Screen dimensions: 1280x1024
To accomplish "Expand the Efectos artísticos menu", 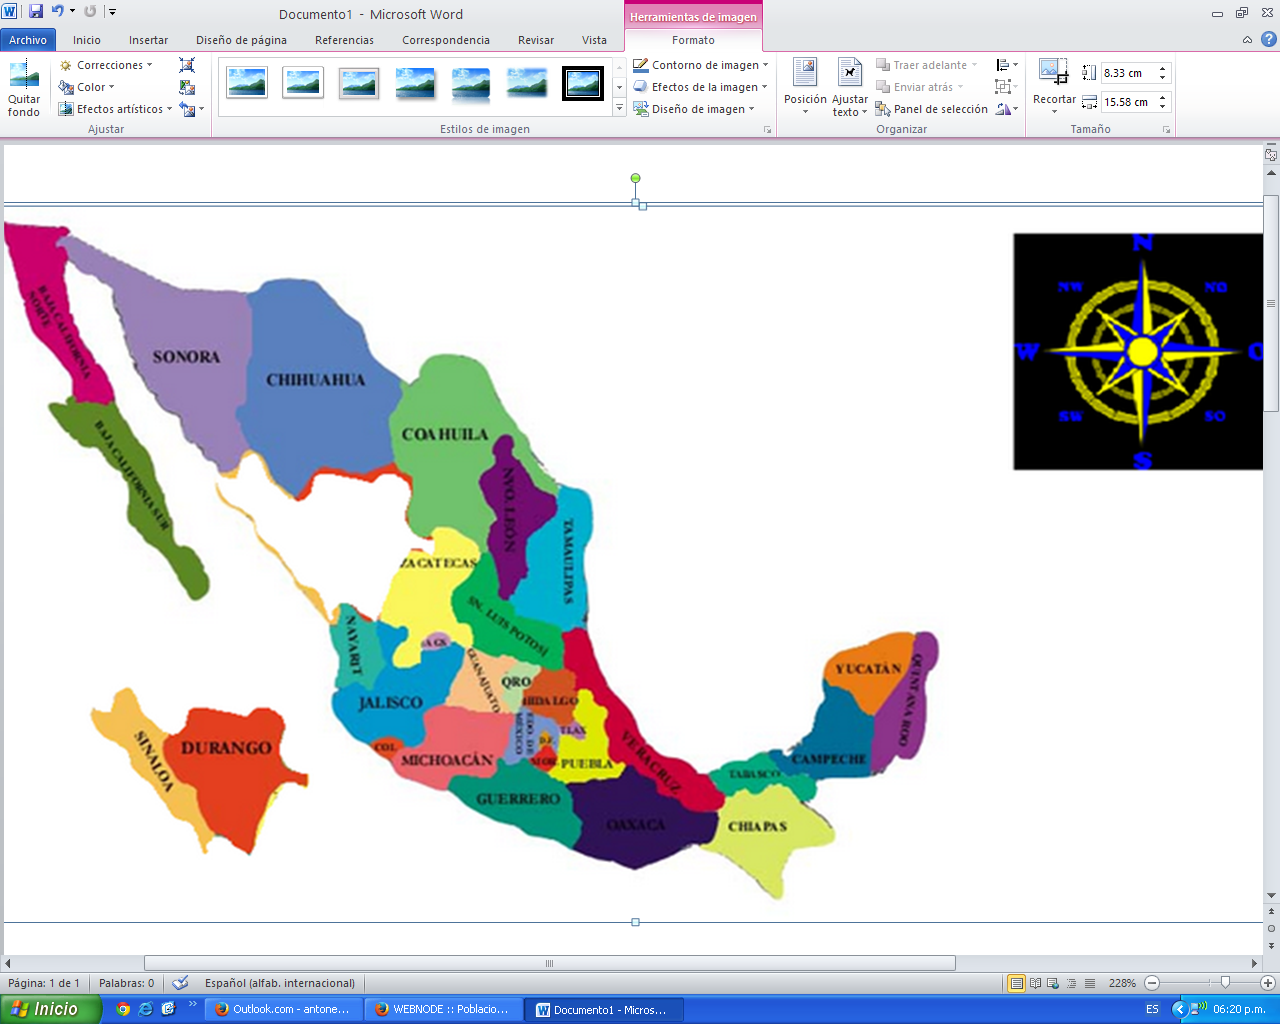I will click(116, 109).
